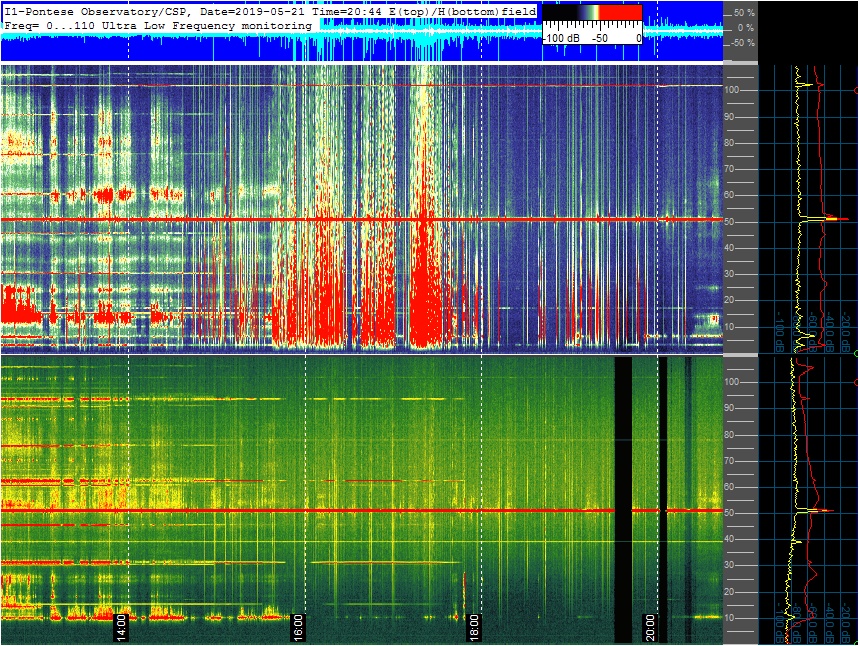Click 70 Hz tick on E-field axis
This screenshot has height=646, width=859.
[730, 169]
